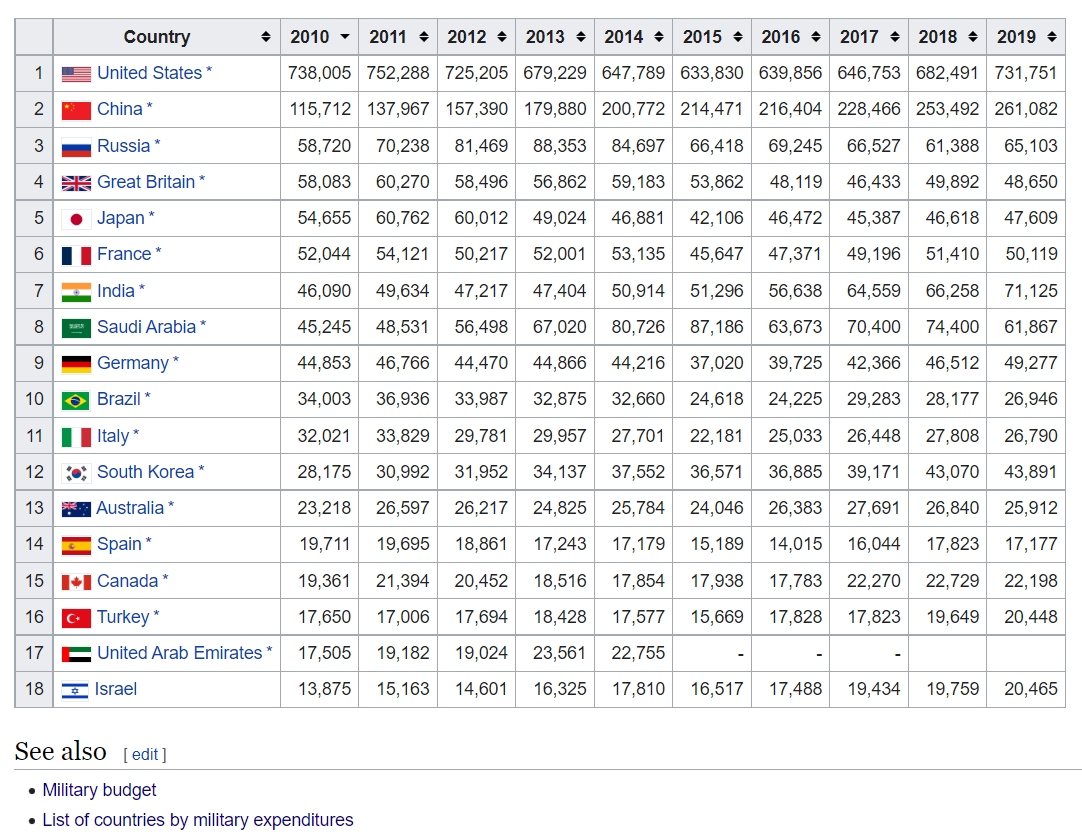
Task: Open the Japan country link
Action: pyautogui.click(x=121, y=218)
